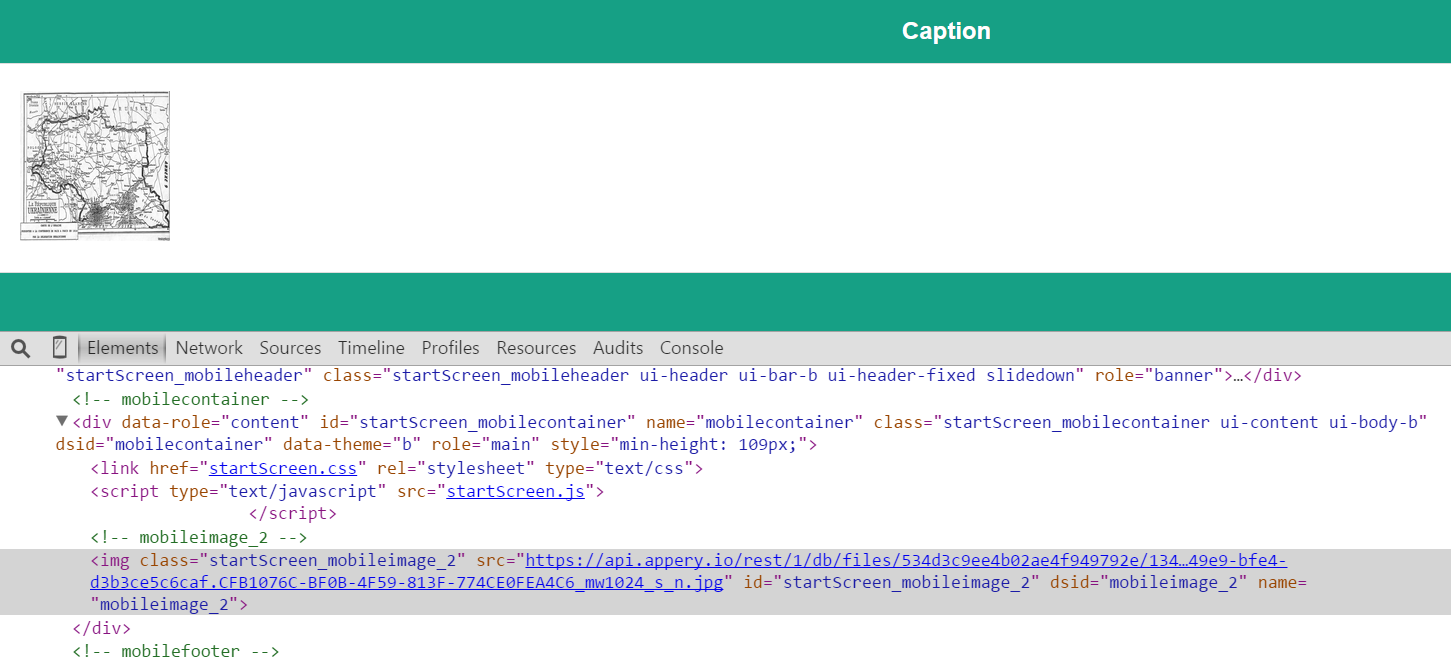The height and width of the screenshot is (664, 1451).
Task: Click the id="startScreen_mobileimage_2" attribute
Action: (x=891, y=583)
